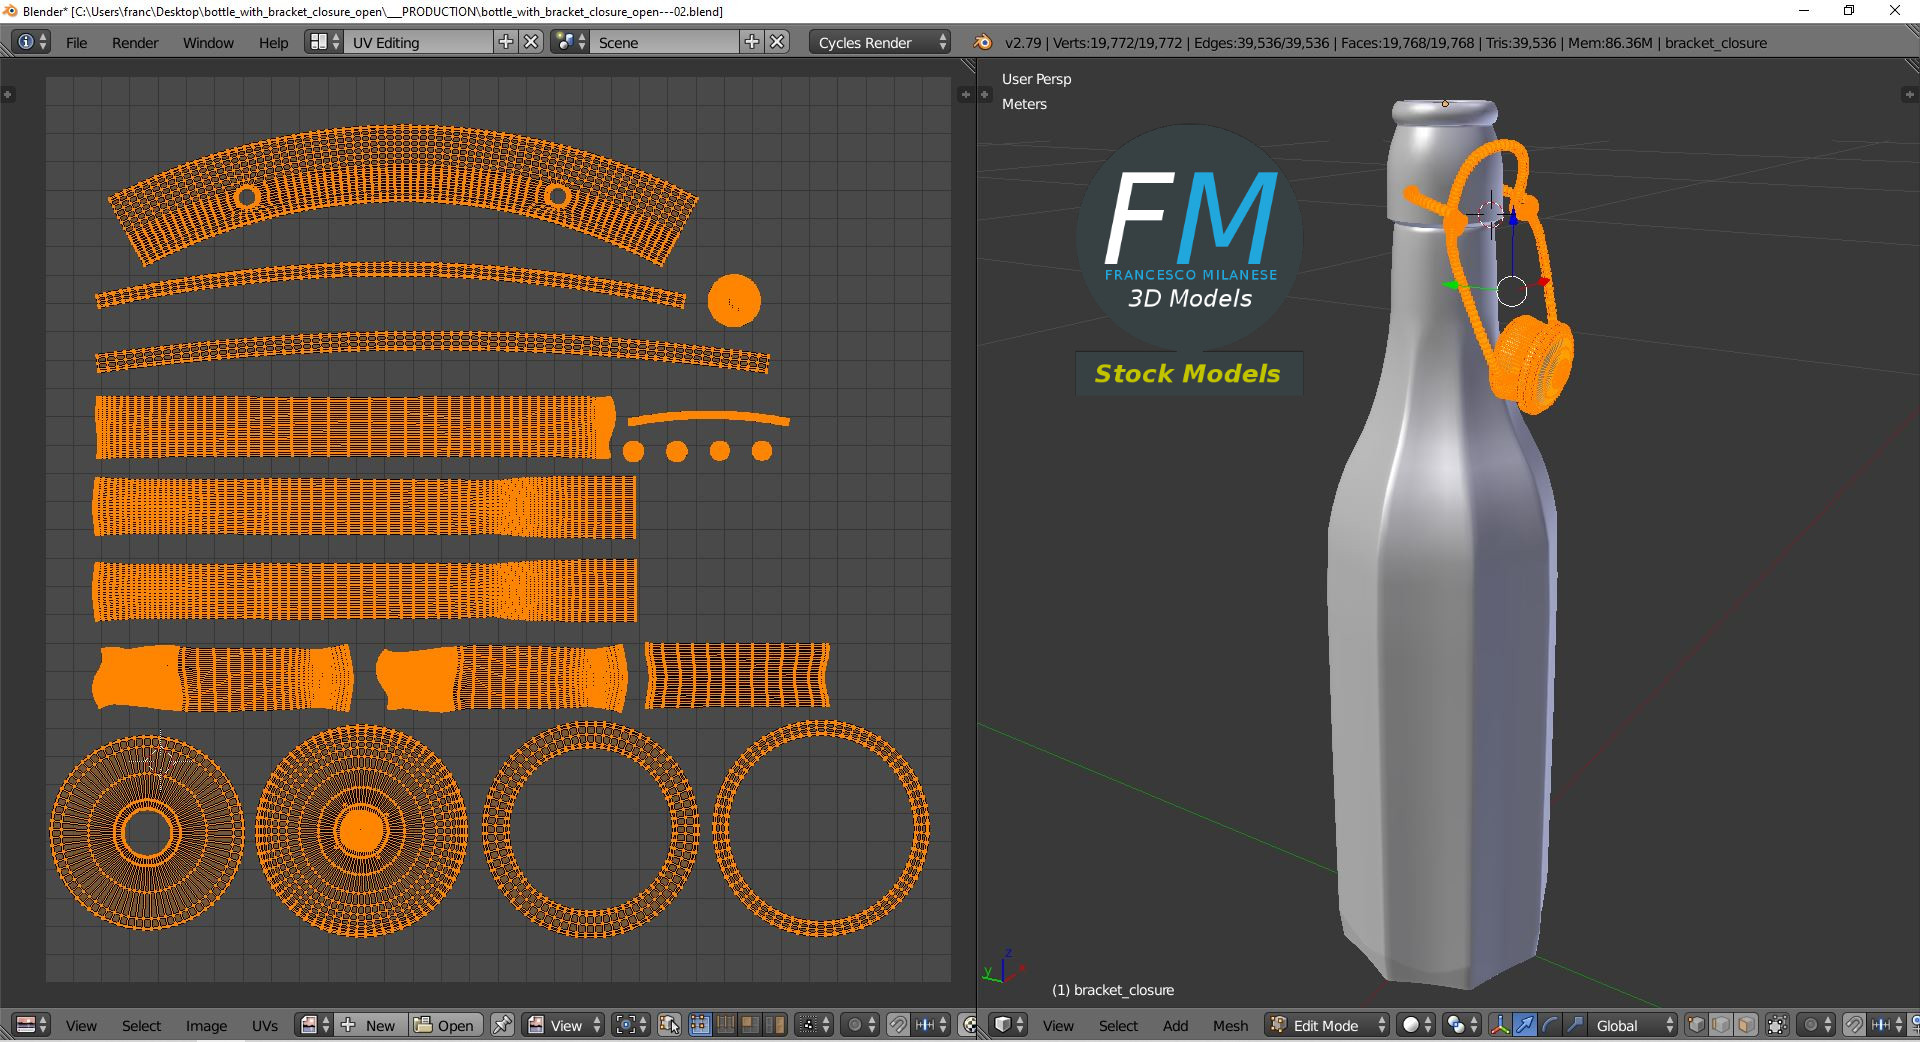This screenshot has height=1042, width=1920.
Task: Select mesh face select mode
Action: [1746, 1025]
